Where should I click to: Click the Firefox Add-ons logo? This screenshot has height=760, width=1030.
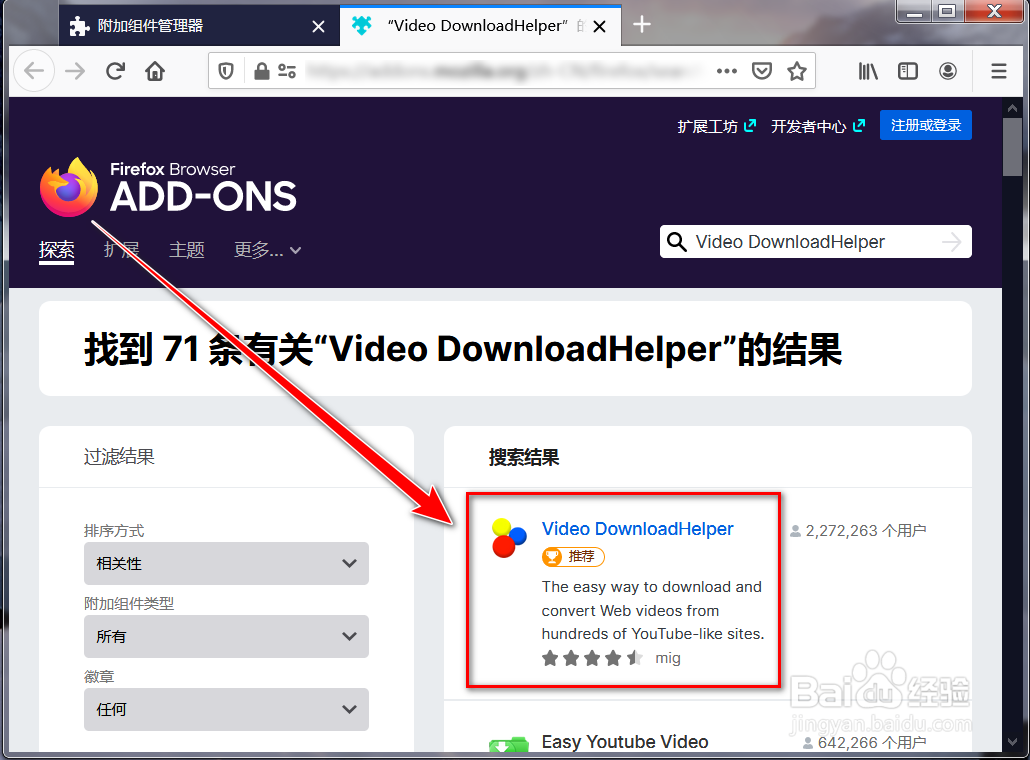coord(168,187)
